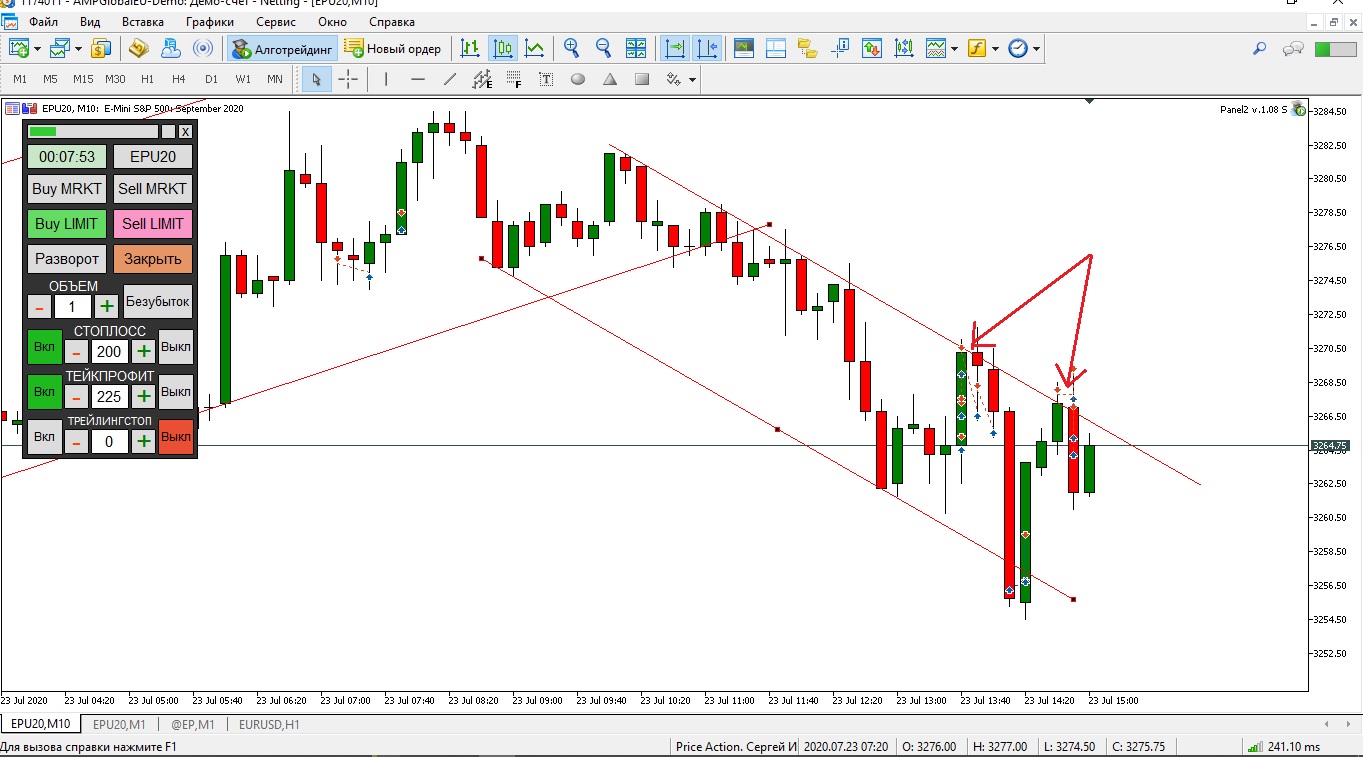Switch chart to bar chart icon
1363x757 pixels.
[470, 48]
